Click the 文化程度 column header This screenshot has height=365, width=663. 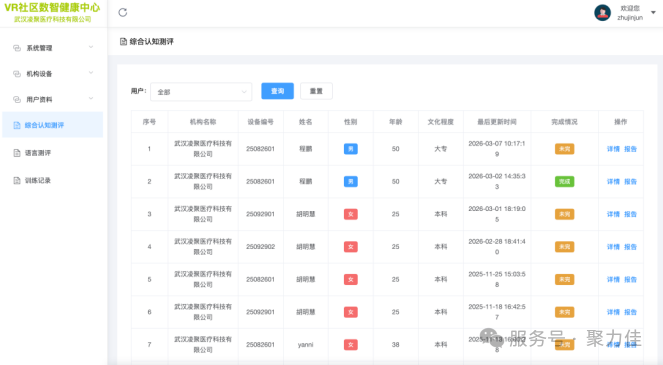tap(441, 122)
